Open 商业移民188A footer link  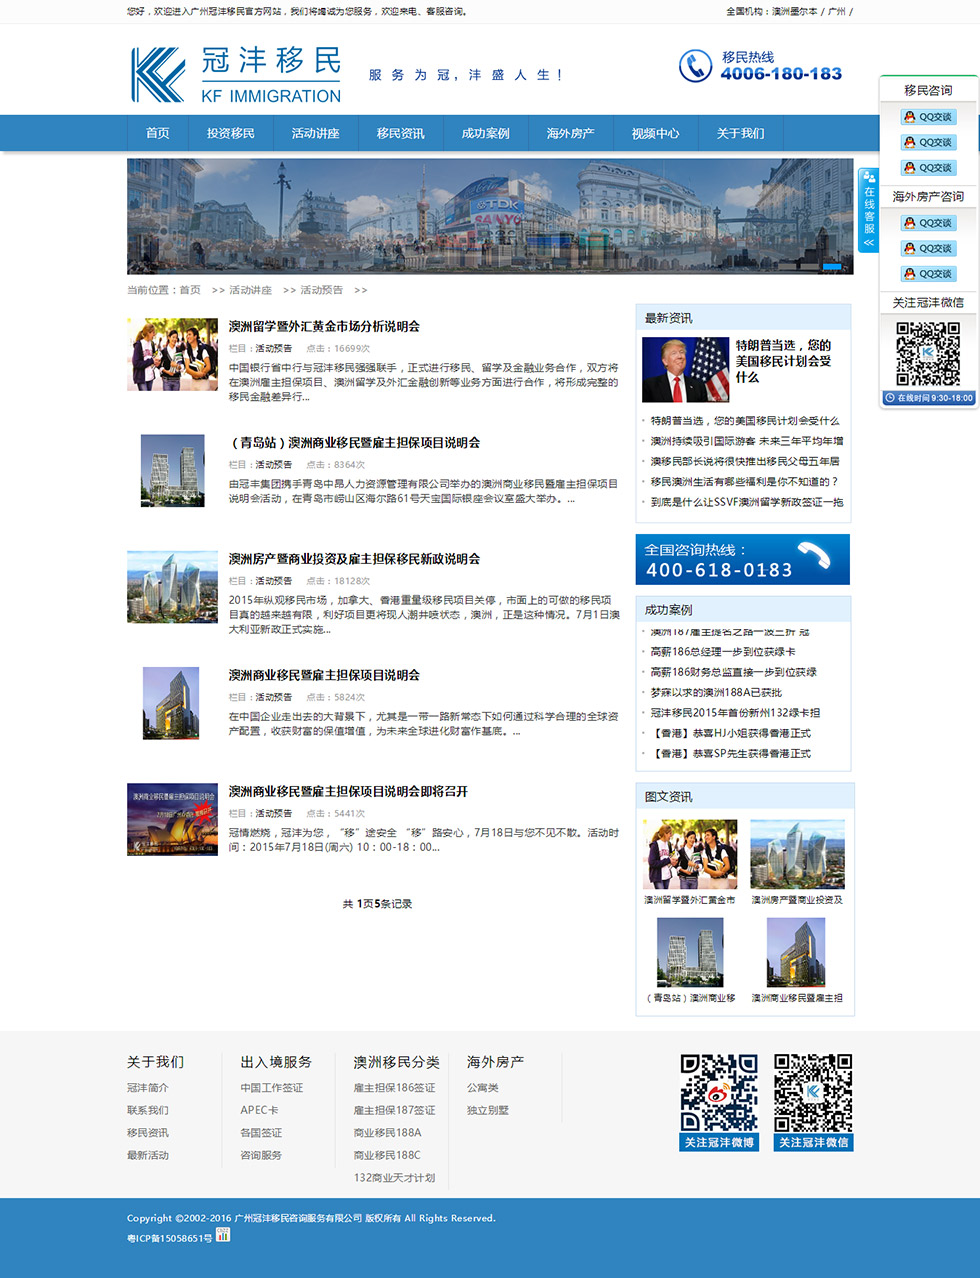(x=387, y=1133)
